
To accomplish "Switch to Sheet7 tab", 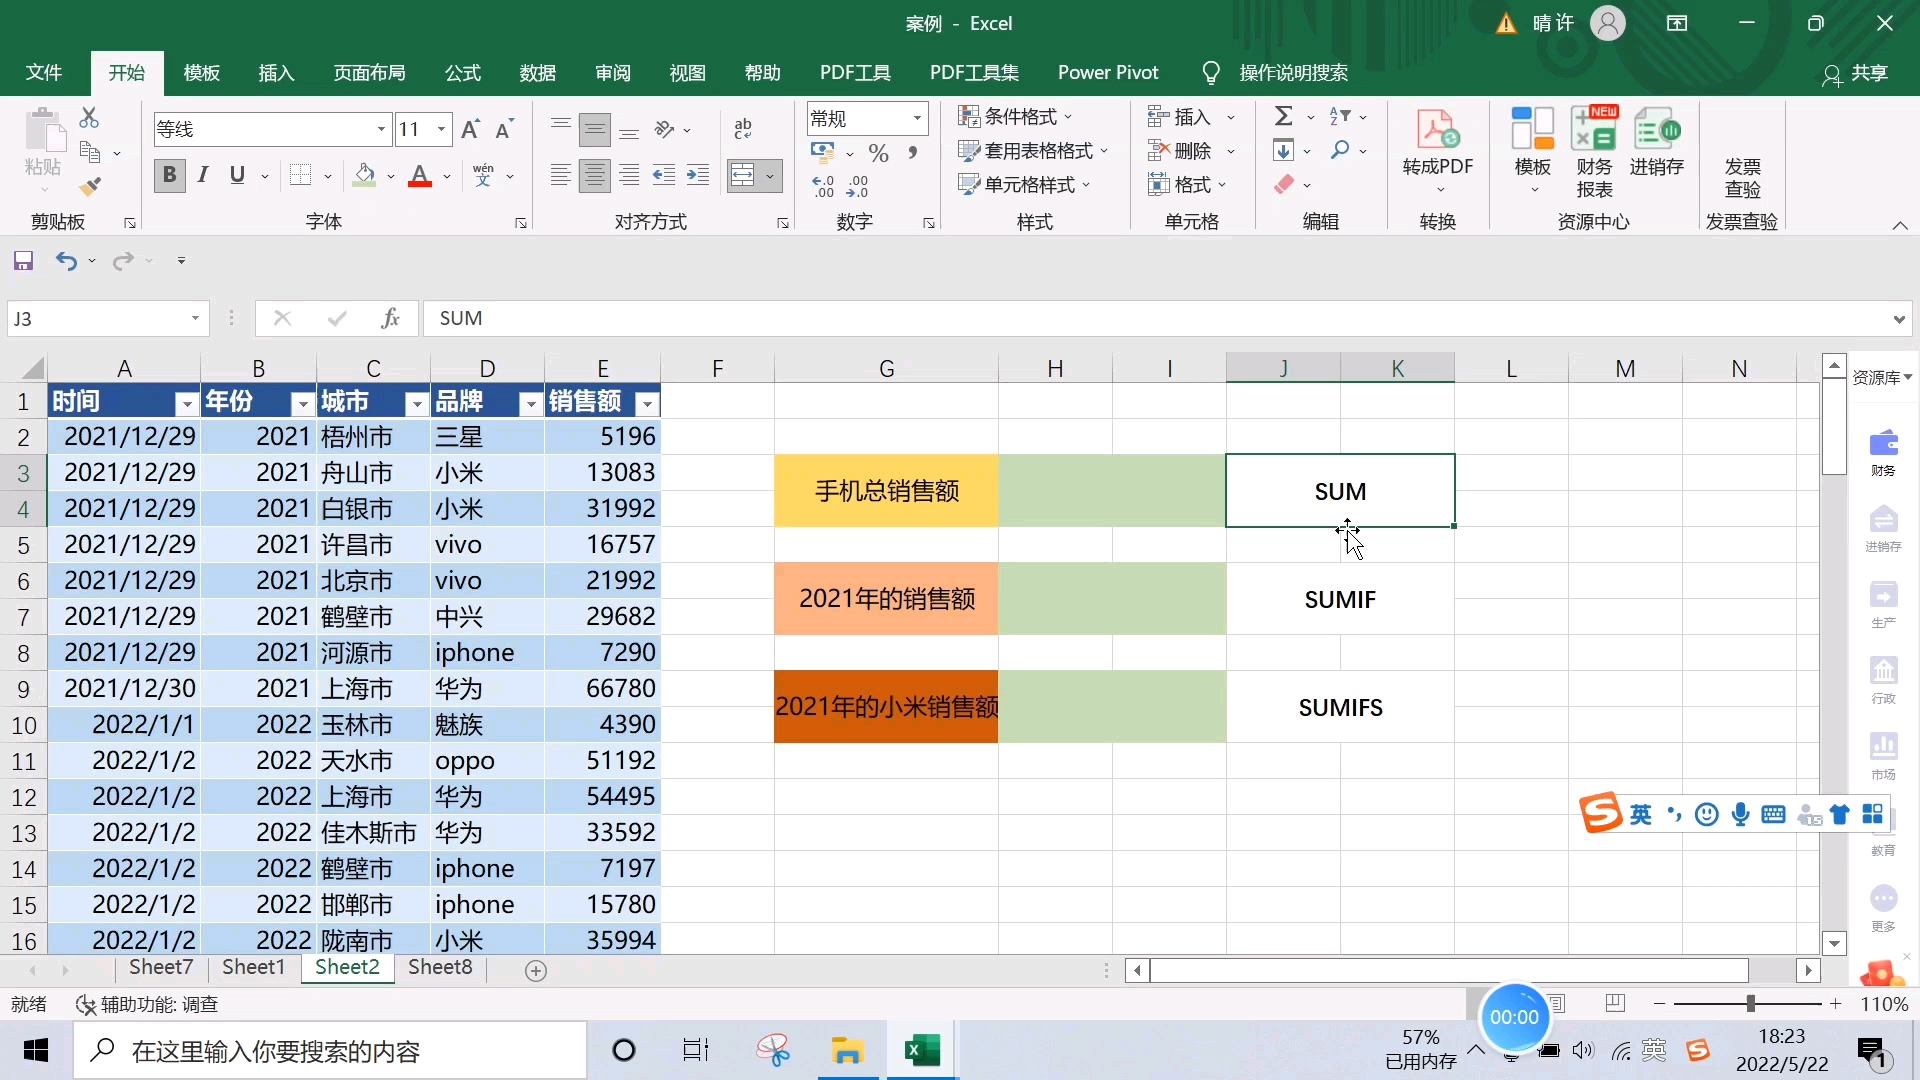I will [161, 967].
